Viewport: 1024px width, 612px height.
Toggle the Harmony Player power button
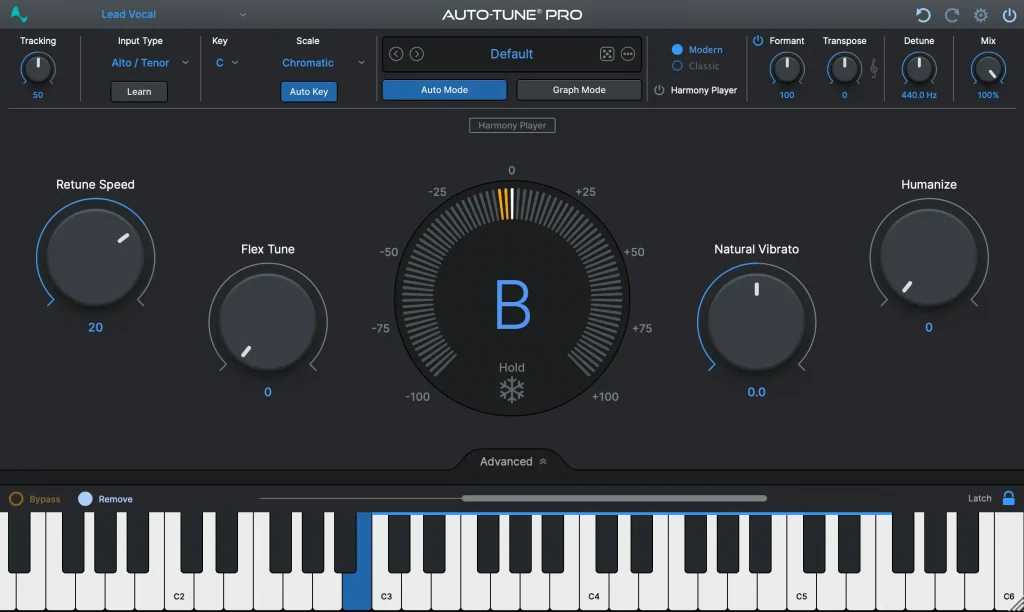(658, 90)
